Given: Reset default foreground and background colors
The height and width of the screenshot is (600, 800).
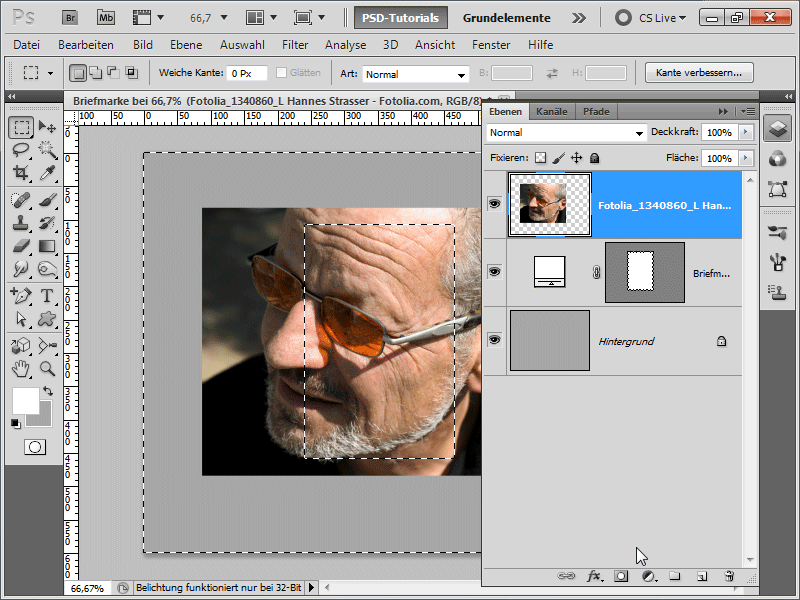Looking at the screenshot, I should 15,423.
